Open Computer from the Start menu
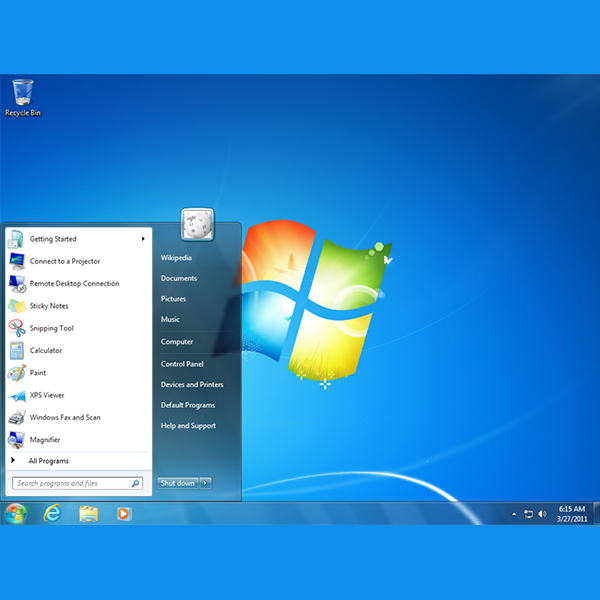This screenshot has height=600, width=600. (x=177, y=342)
